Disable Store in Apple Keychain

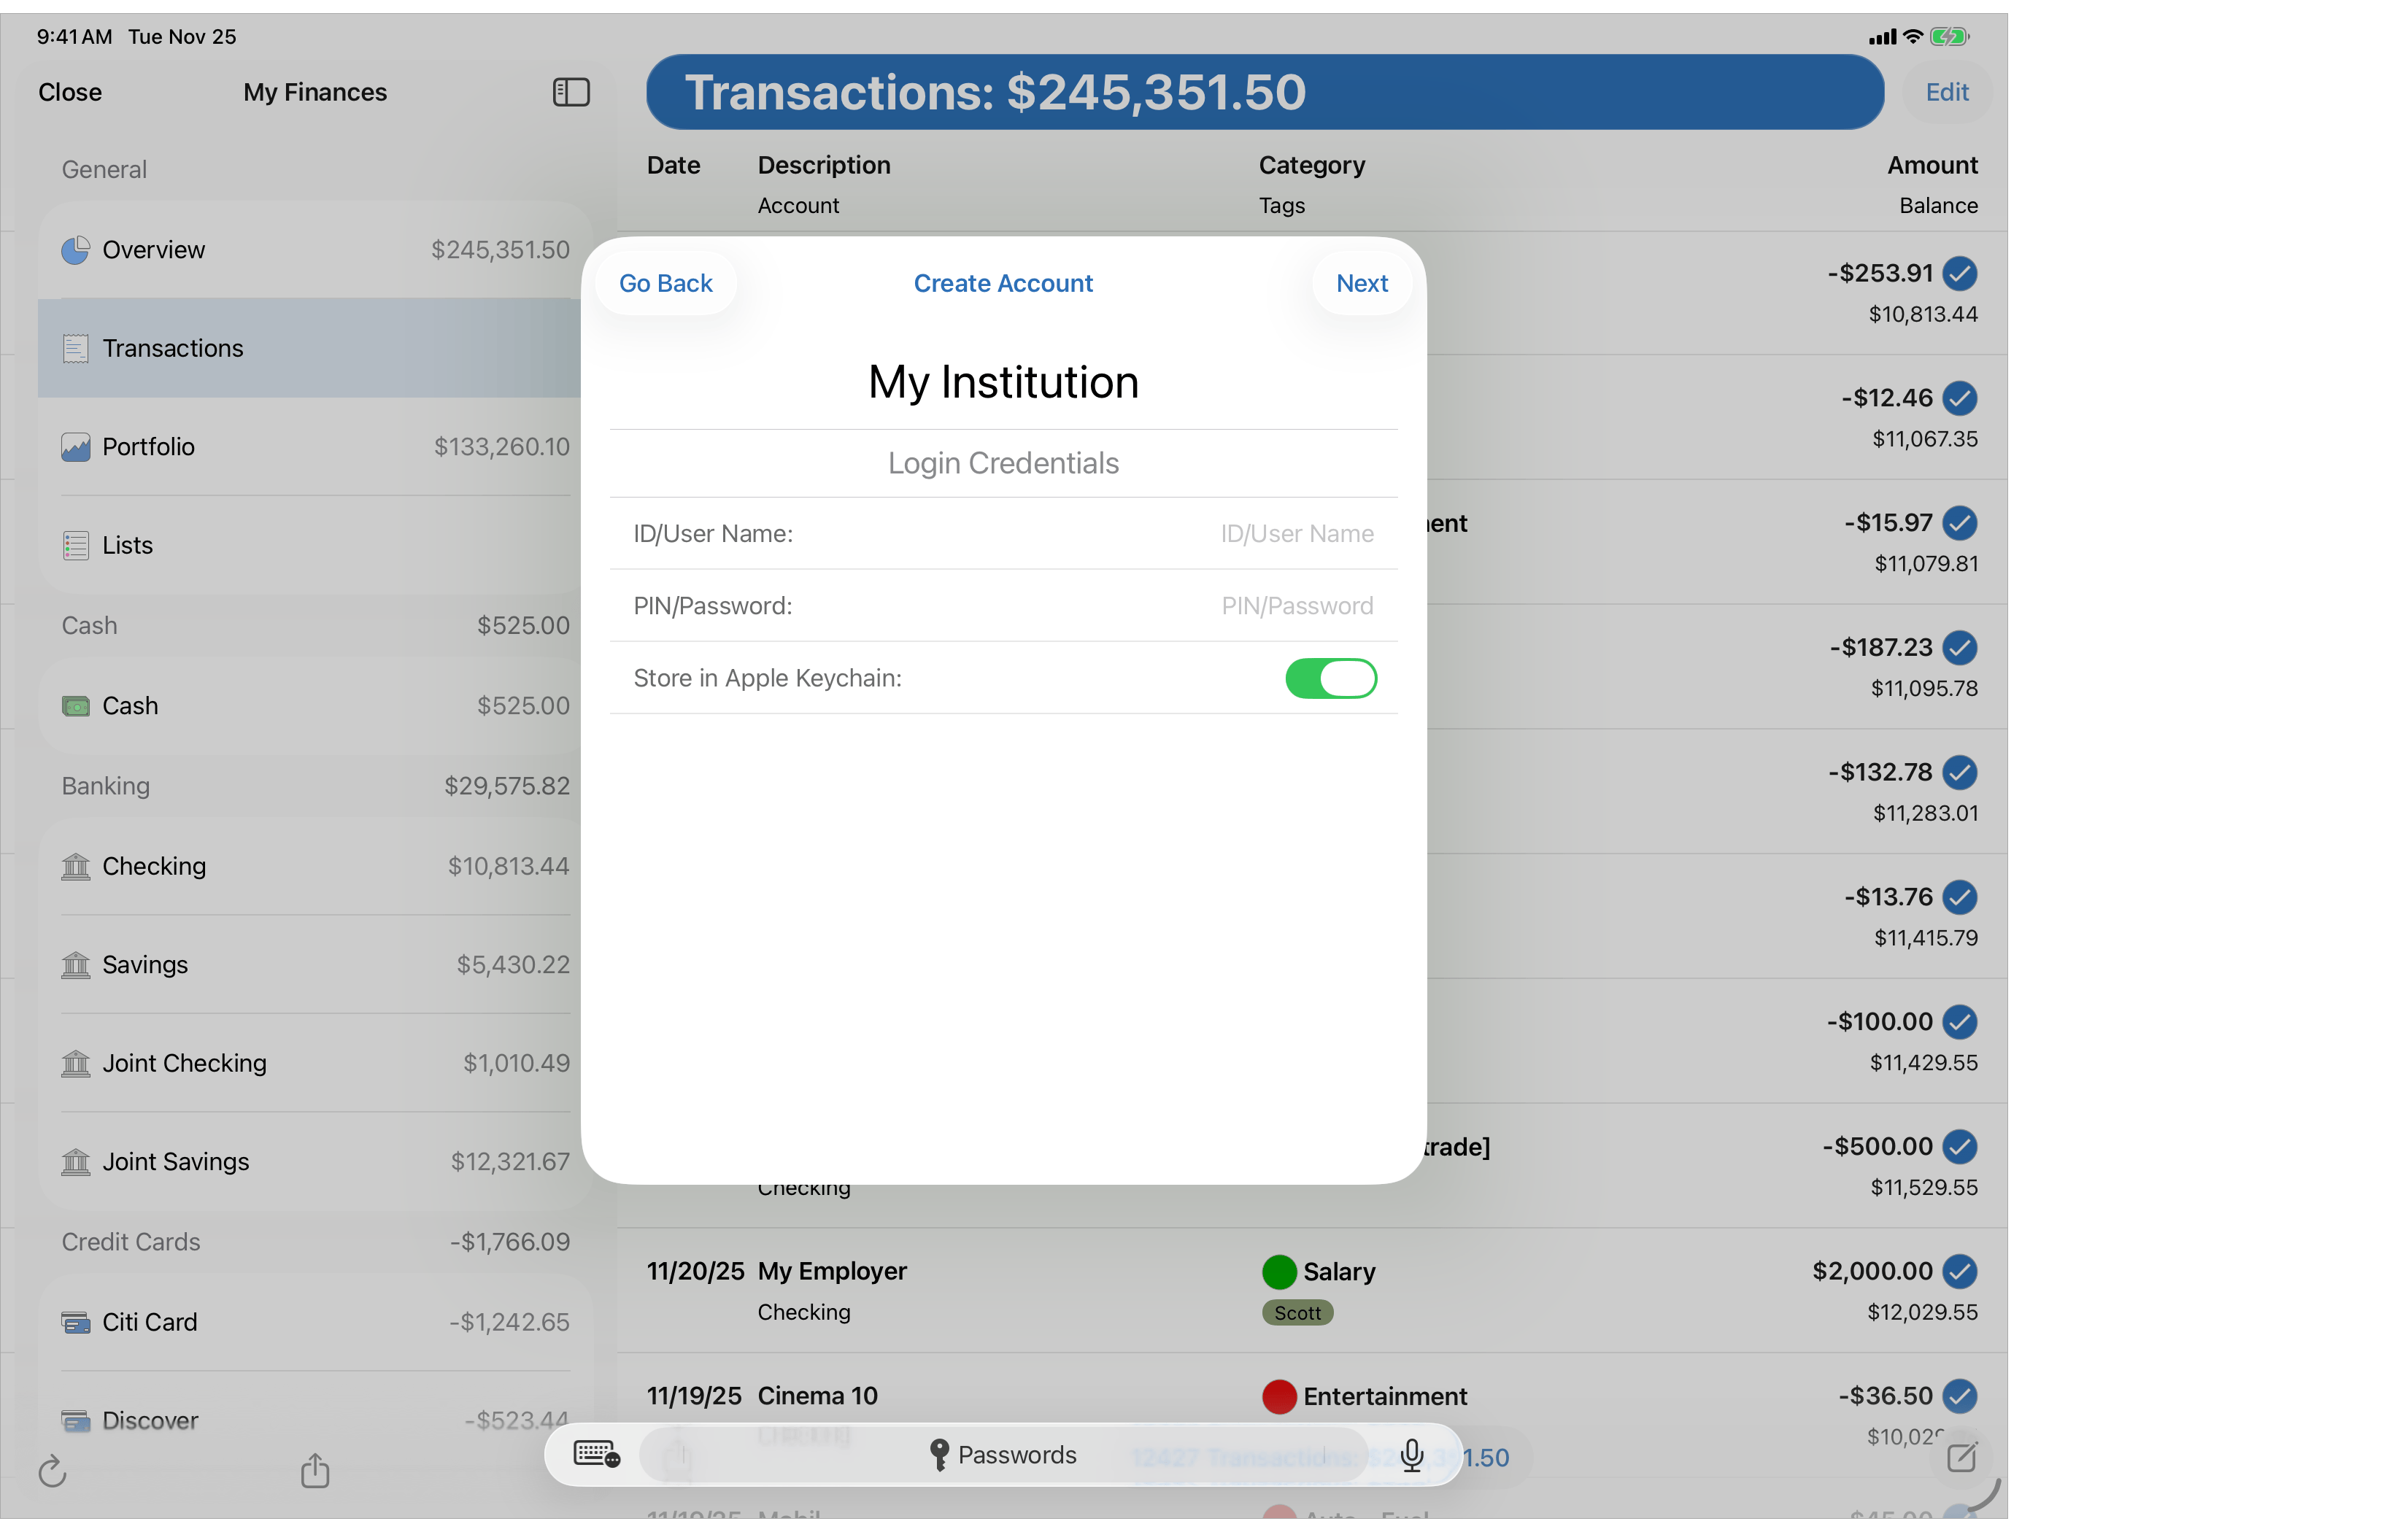1330,678
